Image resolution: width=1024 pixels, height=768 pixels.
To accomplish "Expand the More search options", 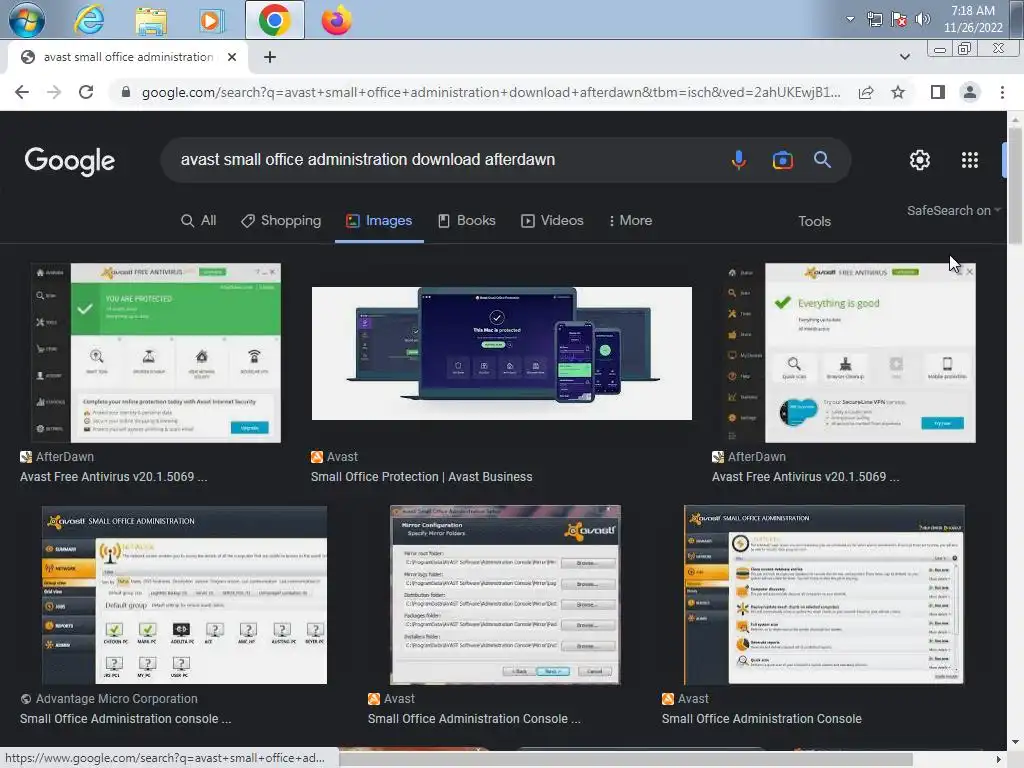I will [630, 221].
